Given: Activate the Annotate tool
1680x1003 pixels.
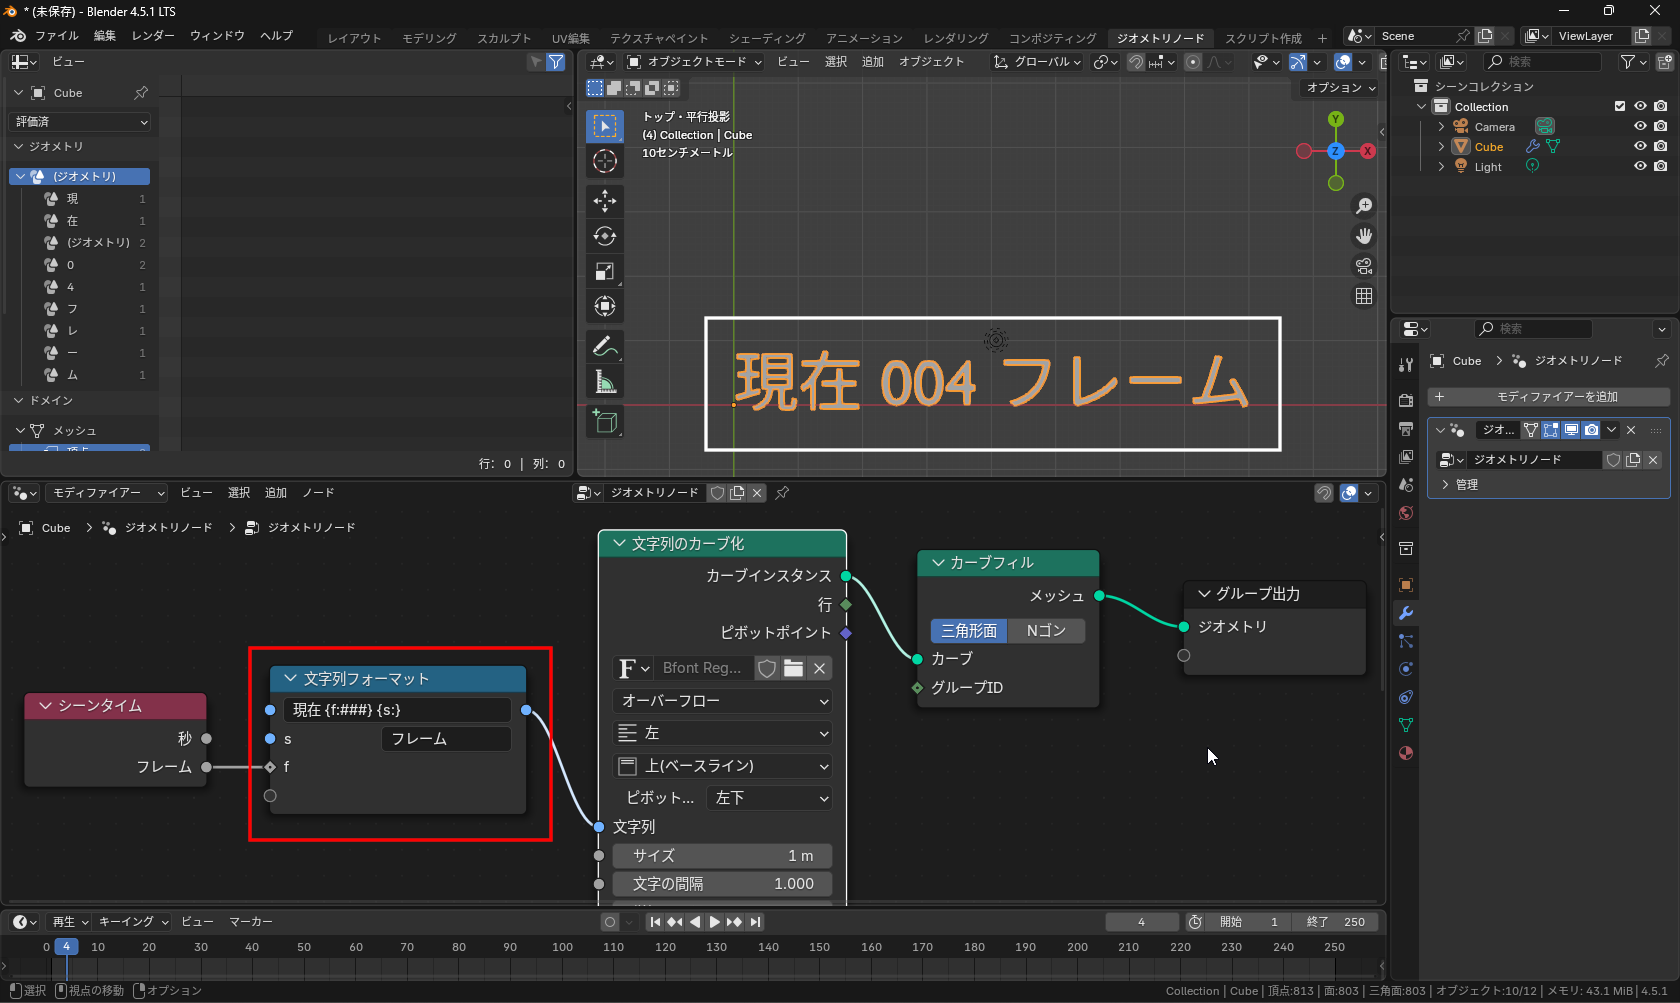Looking at the screenshot, I should (x=604, y=346).
